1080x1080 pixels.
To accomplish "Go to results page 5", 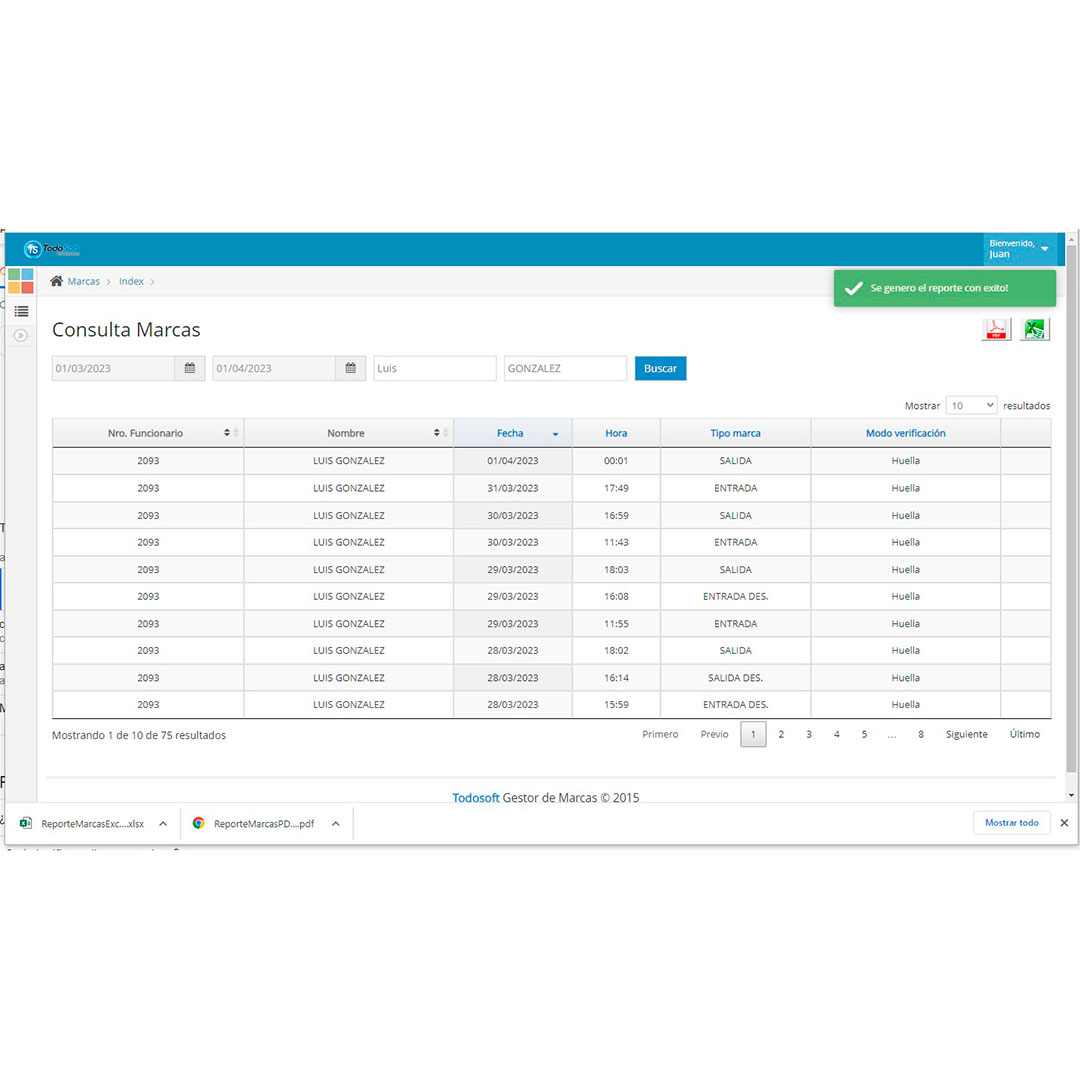I will coord(864,734).
